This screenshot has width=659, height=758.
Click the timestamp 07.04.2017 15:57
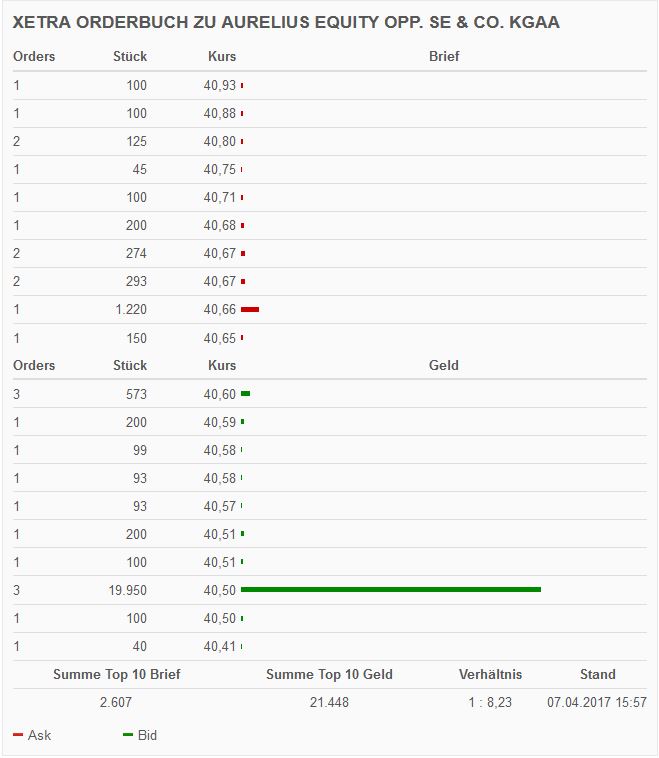coord(597,703)
